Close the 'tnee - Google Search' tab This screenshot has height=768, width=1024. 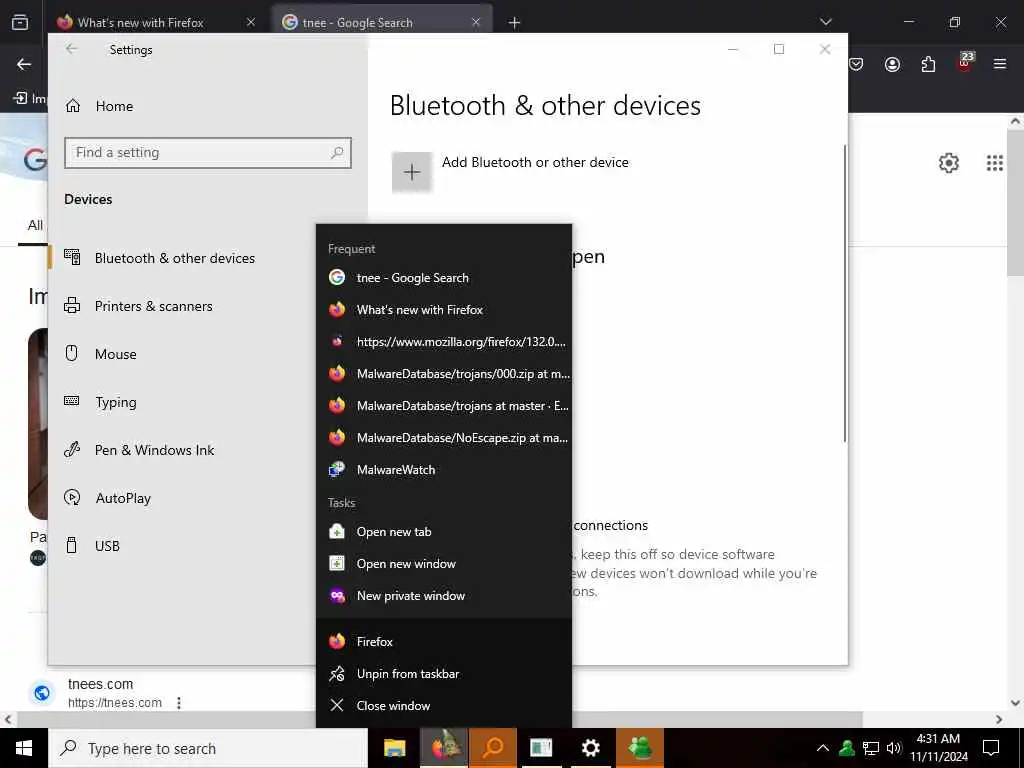point(476,22)
